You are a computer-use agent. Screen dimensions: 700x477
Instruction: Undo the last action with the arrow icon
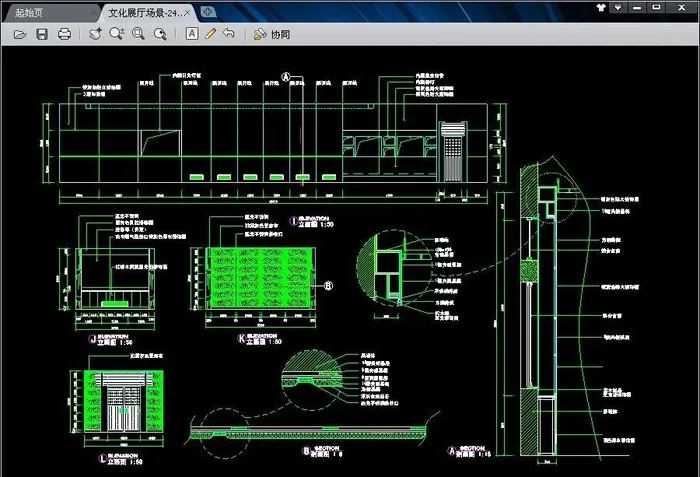coord(229,34)
